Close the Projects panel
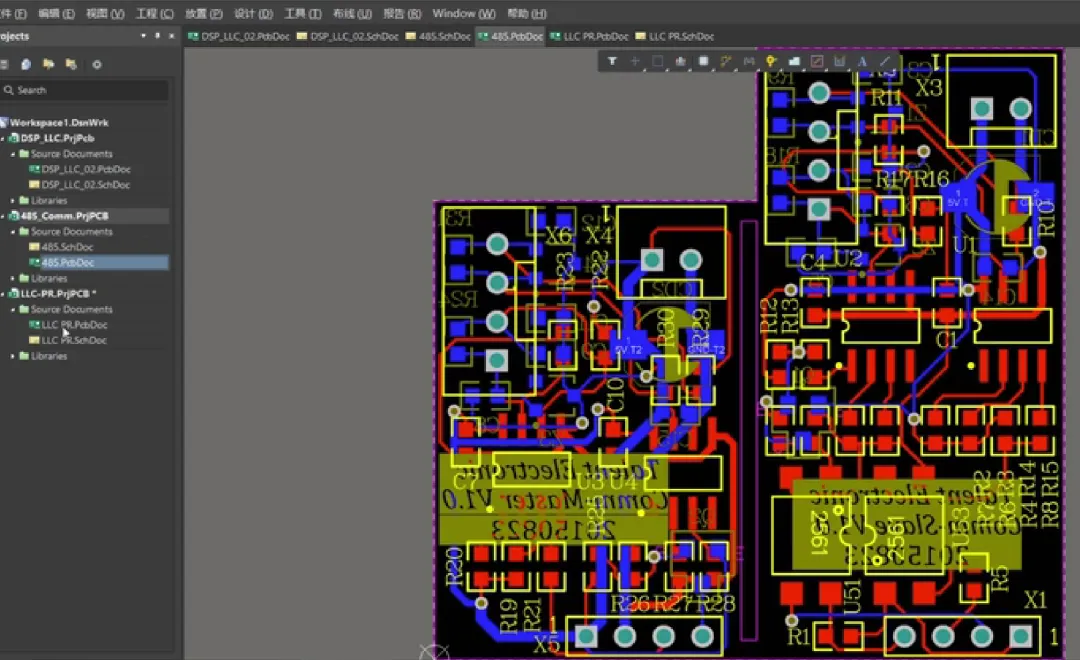1080x660 pixels. pos(172,36)
